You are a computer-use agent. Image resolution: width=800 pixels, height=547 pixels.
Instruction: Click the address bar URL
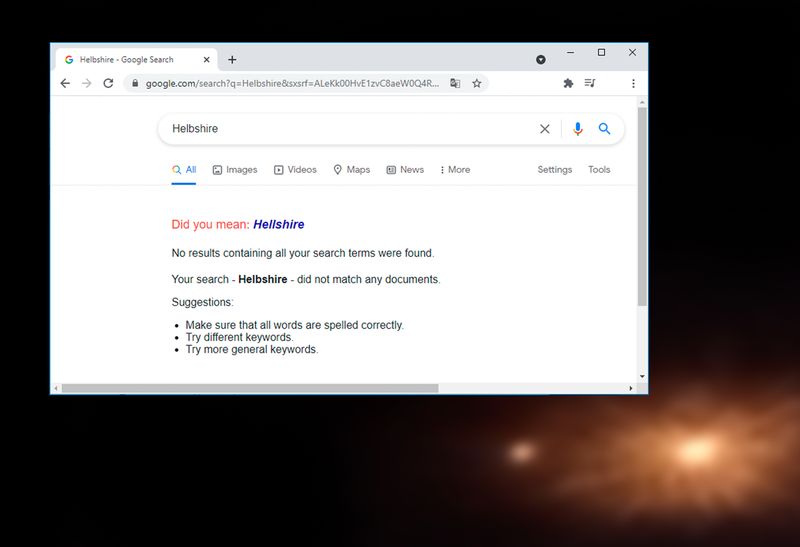point(292,83)
